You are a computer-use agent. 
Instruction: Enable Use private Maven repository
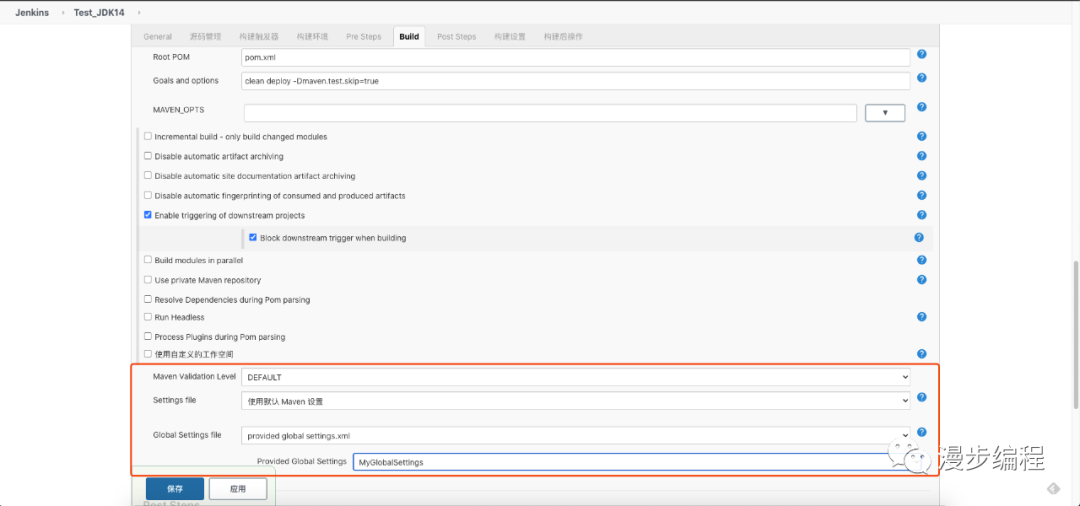(x=148, y=280)
